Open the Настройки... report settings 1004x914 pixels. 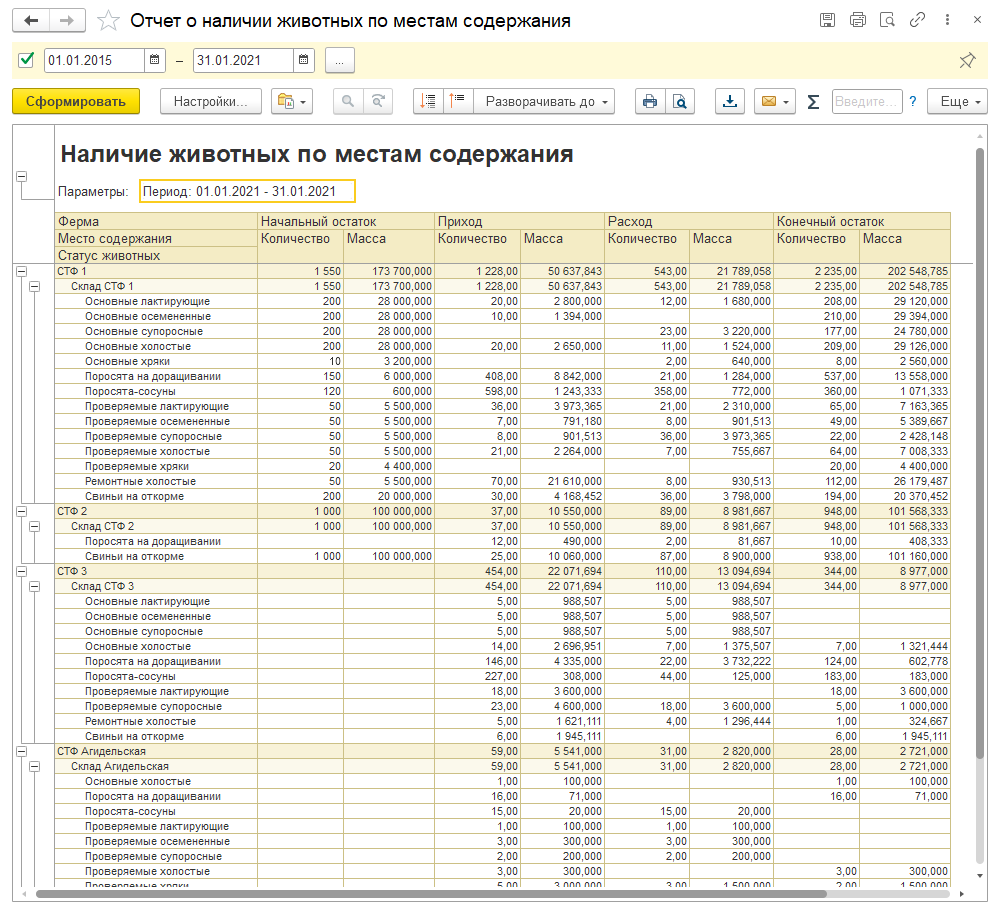pos(210,101)
